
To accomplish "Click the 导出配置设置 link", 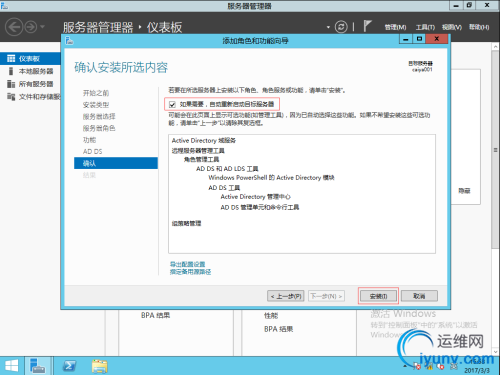I will [187, 264].
